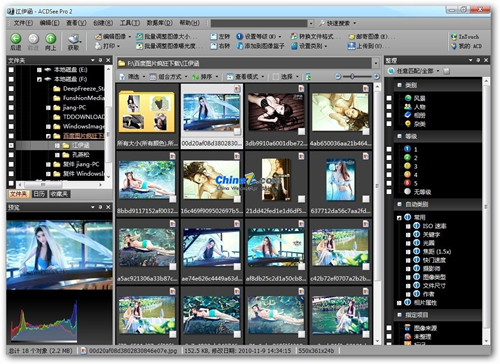Click the Print icon in toolbar
The image size is (500, 364).
point(98,46)
